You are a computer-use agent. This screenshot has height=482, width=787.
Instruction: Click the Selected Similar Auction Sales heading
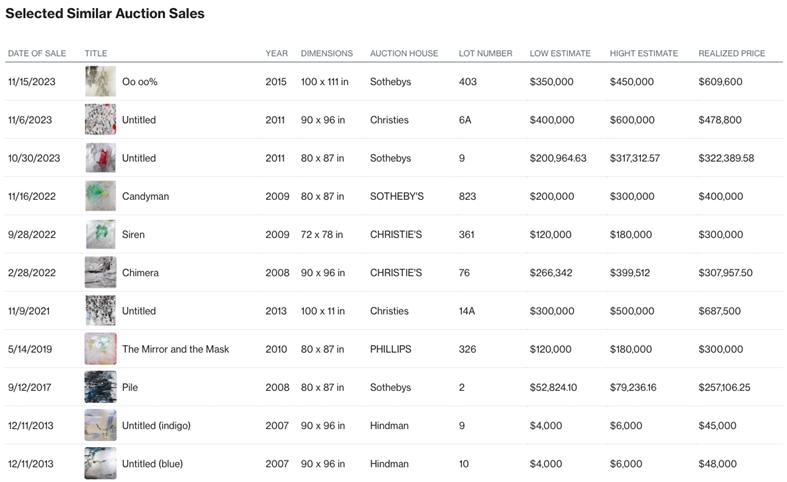[x=105, y=14]
